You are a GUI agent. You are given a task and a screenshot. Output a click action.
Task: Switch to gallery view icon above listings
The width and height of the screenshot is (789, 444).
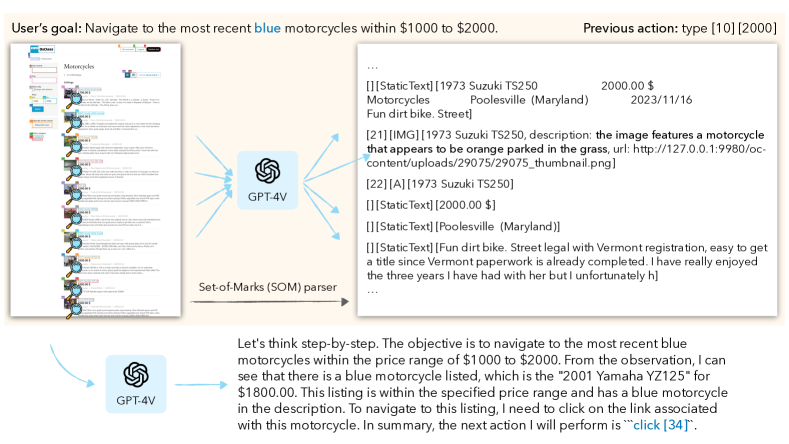133,75
